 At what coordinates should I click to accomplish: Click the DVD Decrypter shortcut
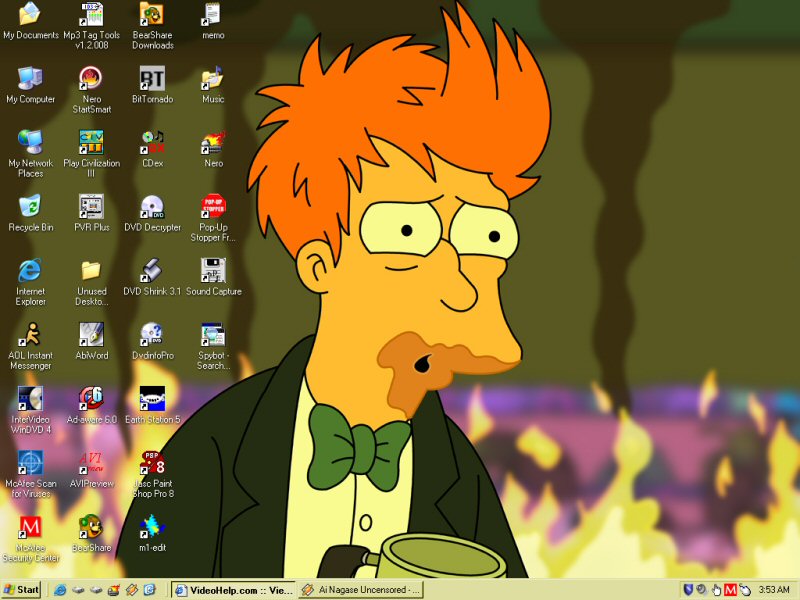click(153, 213)
